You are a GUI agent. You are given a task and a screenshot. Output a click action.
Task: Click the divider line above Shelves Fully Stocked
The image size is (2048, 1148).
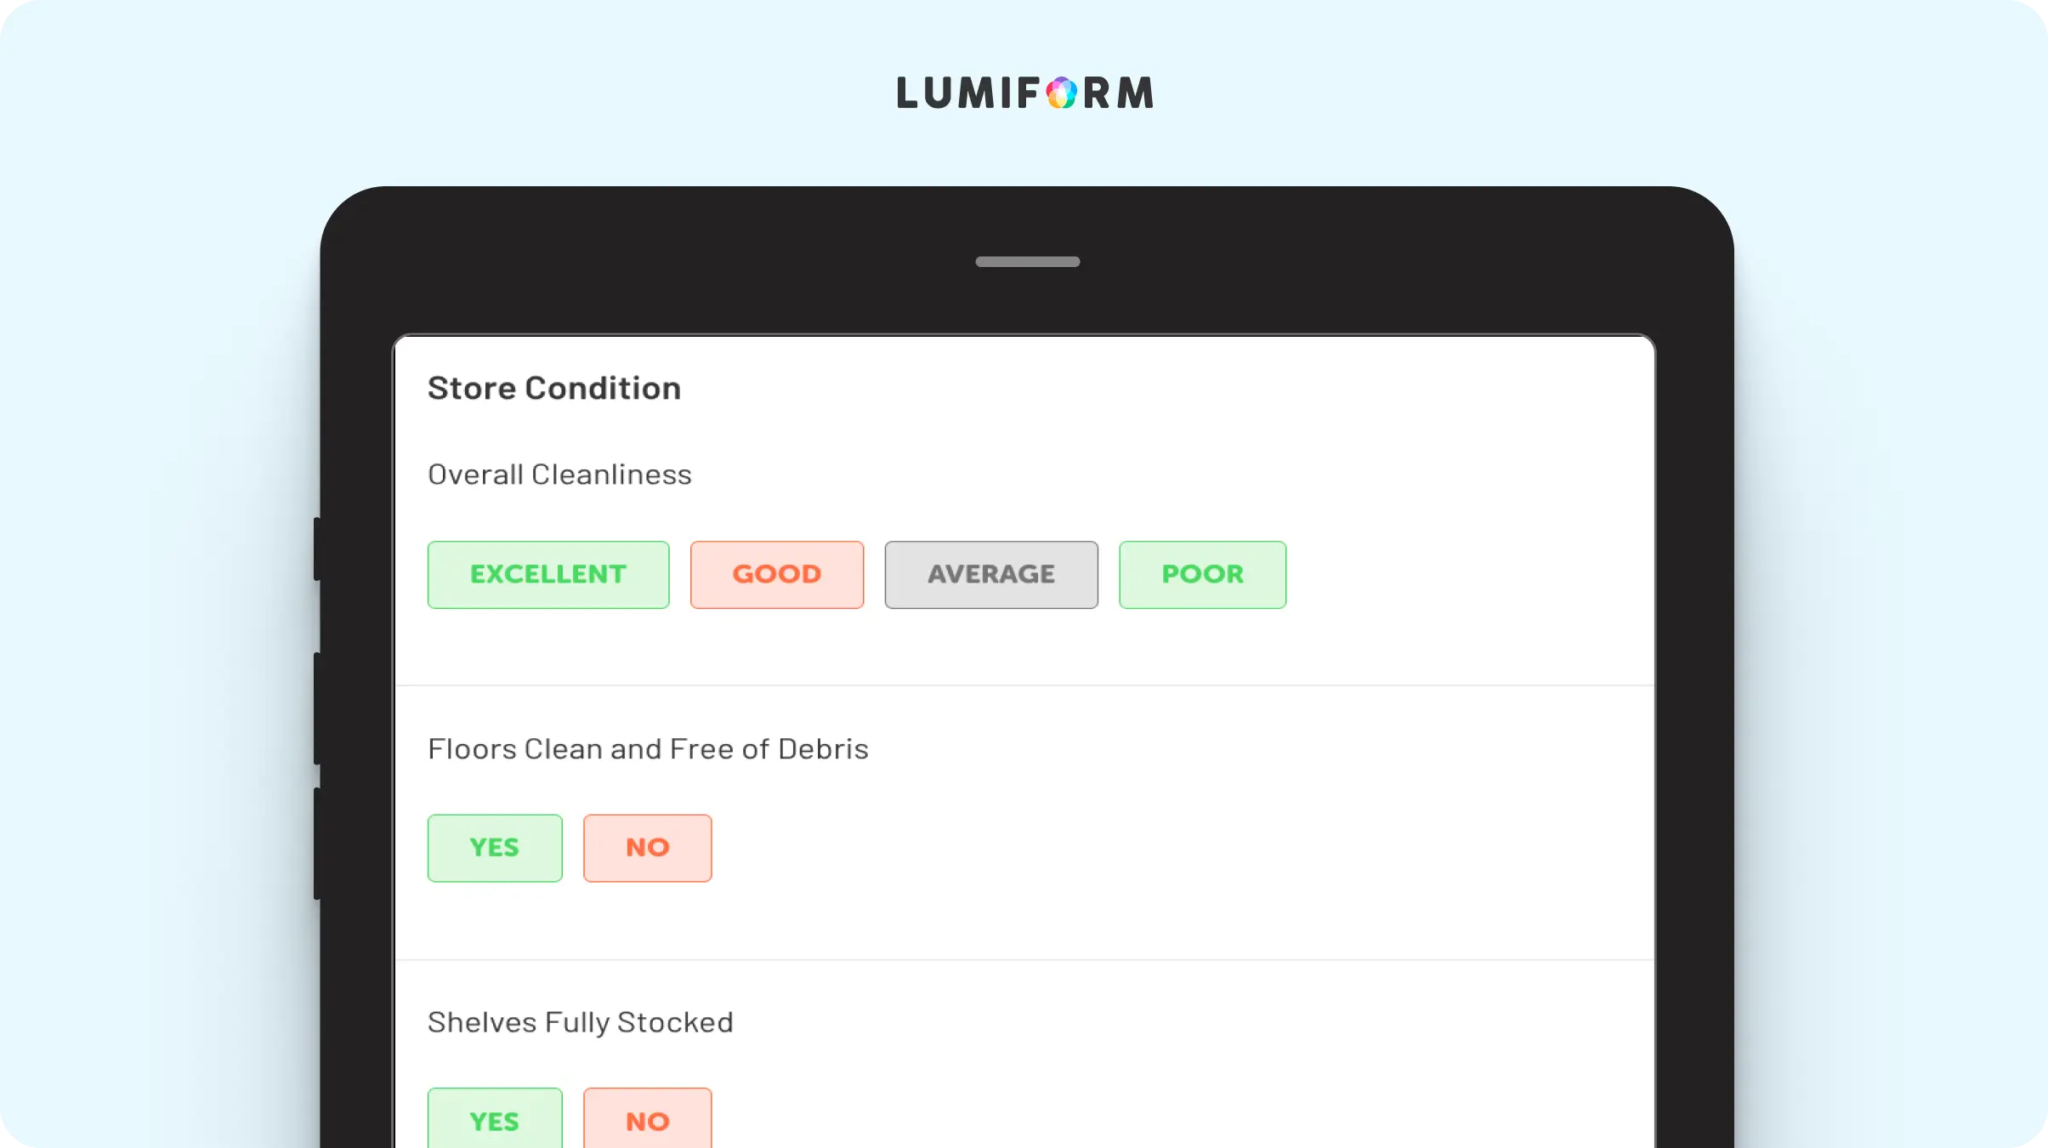[x=1025, y=960]
